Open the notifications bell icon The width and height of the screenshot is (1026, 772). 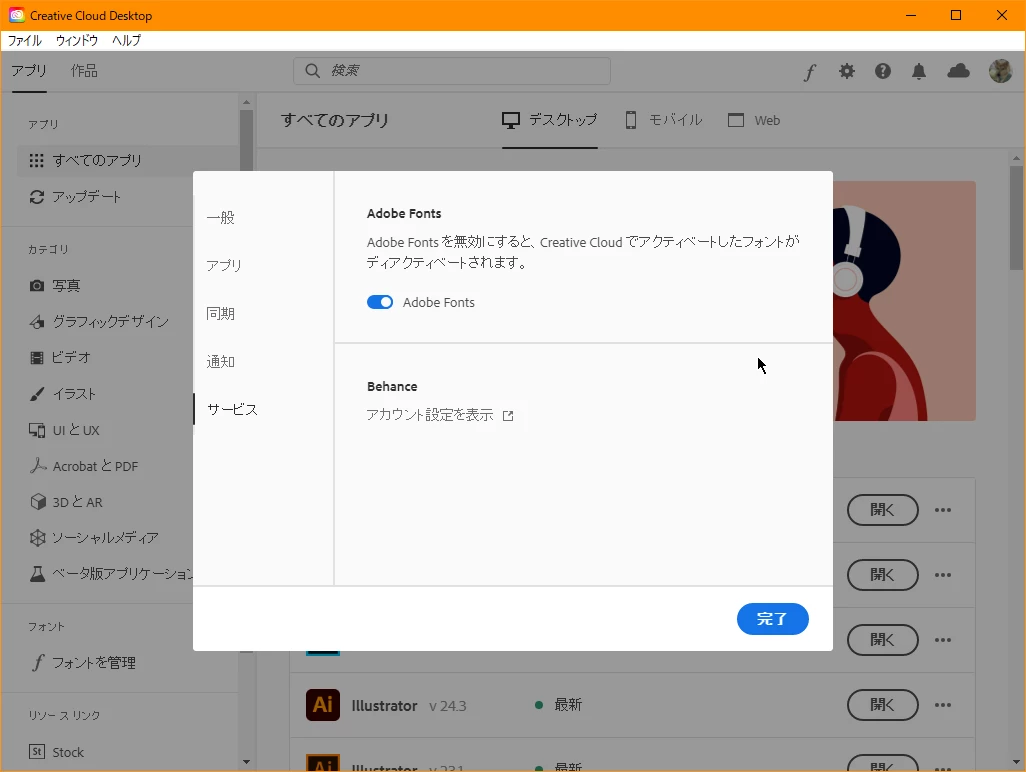tap(919, 71)
